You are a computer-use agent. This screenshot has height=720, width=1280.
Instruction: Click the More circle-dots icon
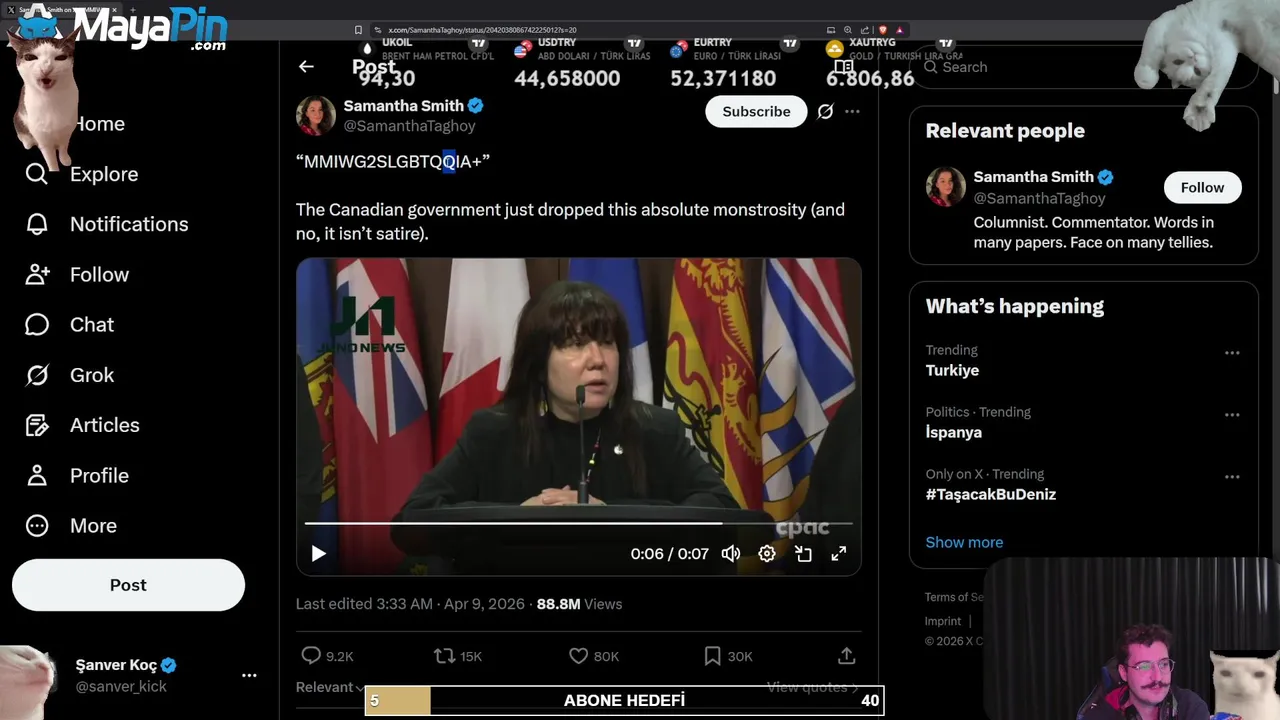click(x=37, y=525)
